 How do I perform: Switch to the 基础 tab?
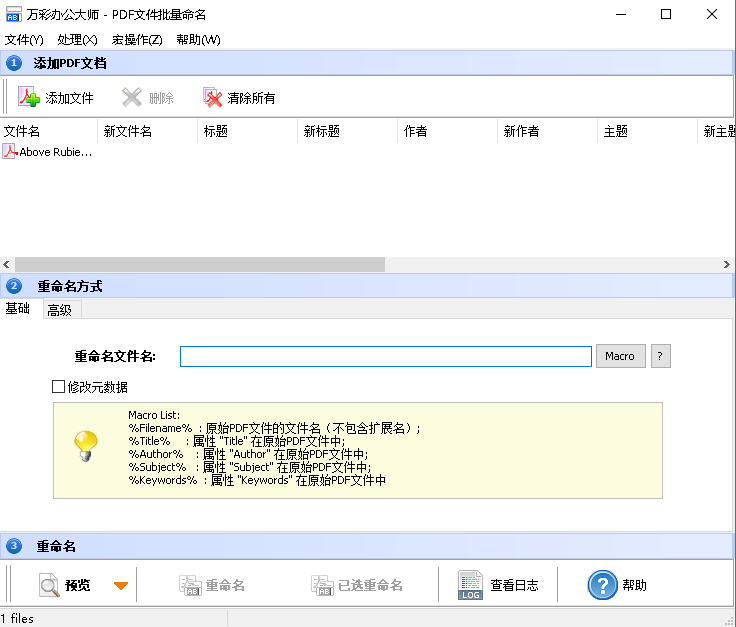(x=18, y=308)
